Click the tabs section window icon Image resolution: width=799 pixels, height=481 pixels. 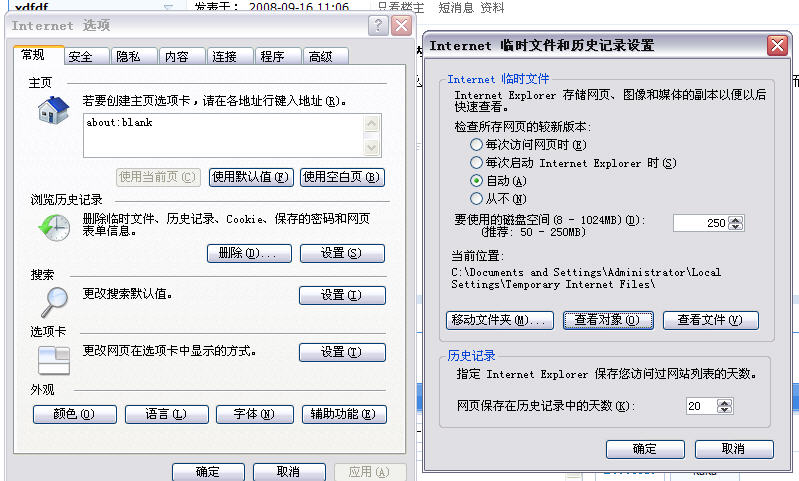pos(54,360)
